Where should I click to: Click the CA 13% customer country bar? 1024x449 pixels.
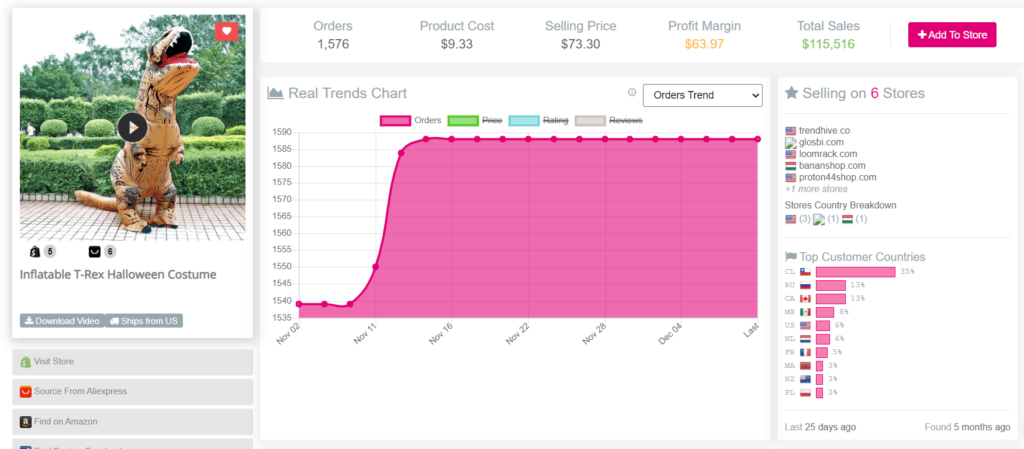831,299
